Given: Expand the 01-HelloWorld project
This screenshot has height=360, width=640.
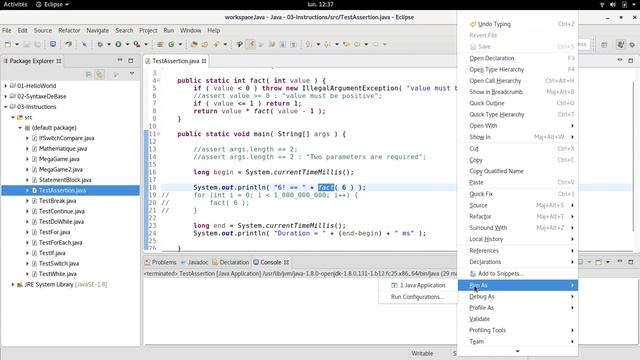Looking at the screenshot, I should (6, 86).
